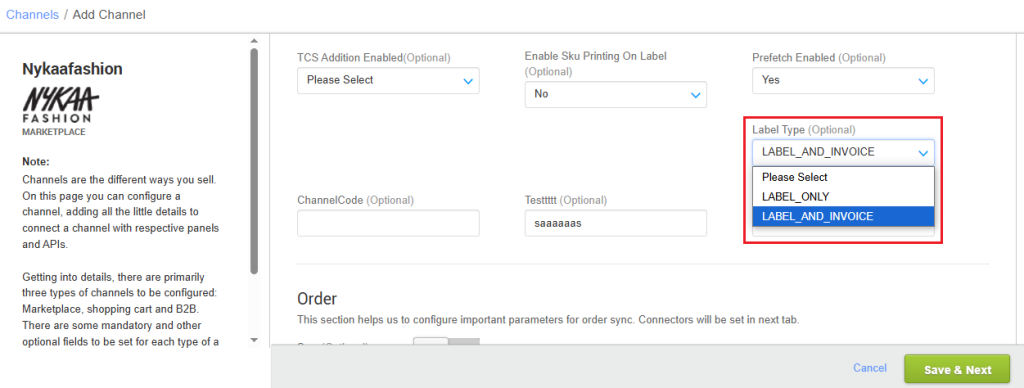Click the Label Type chevron arrow
This screenshot has height=388, width=1024.
click(x=923, y=153)
